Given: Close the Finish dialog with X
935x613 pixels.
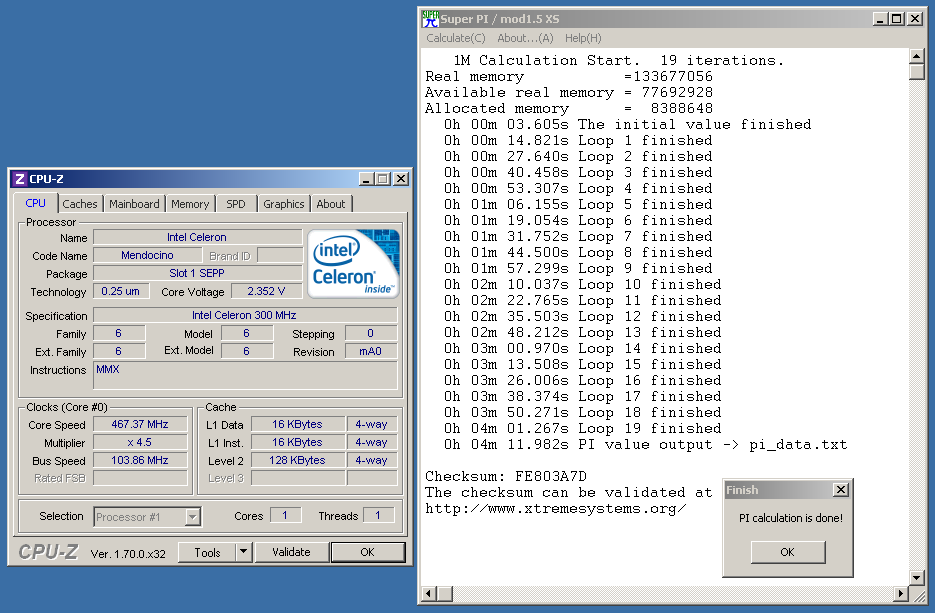Looking at the screenshot, I should 840,490.
